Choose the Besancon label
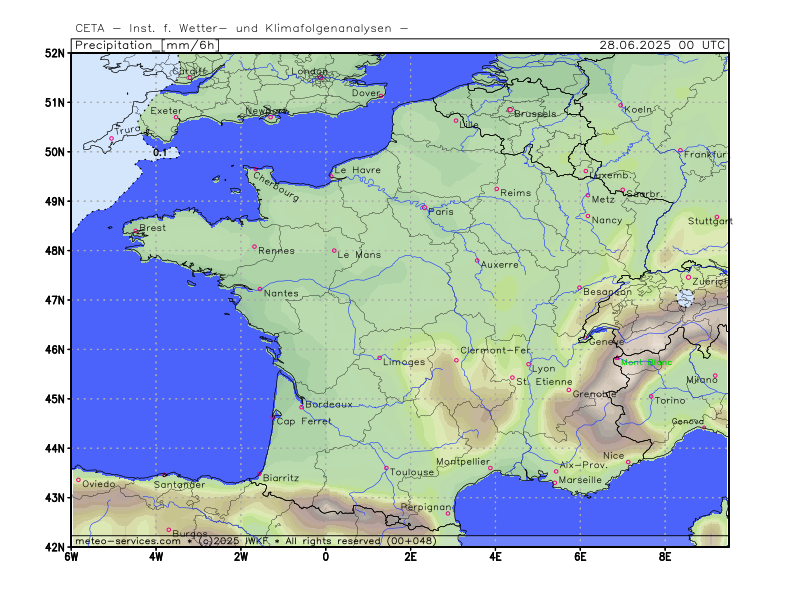800x600 pixels. 607,292
